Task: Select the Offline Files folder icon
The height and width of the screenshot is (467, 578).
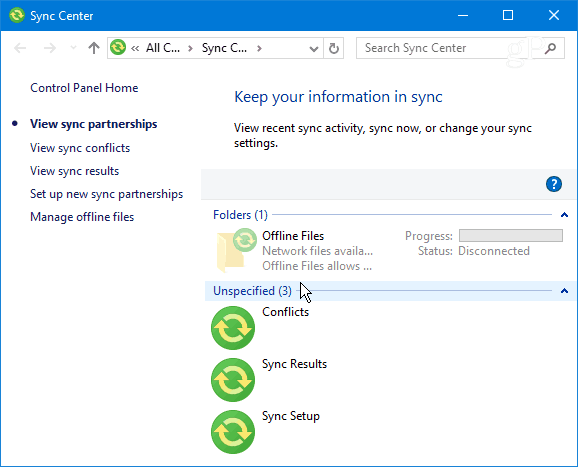Action: 236,250
